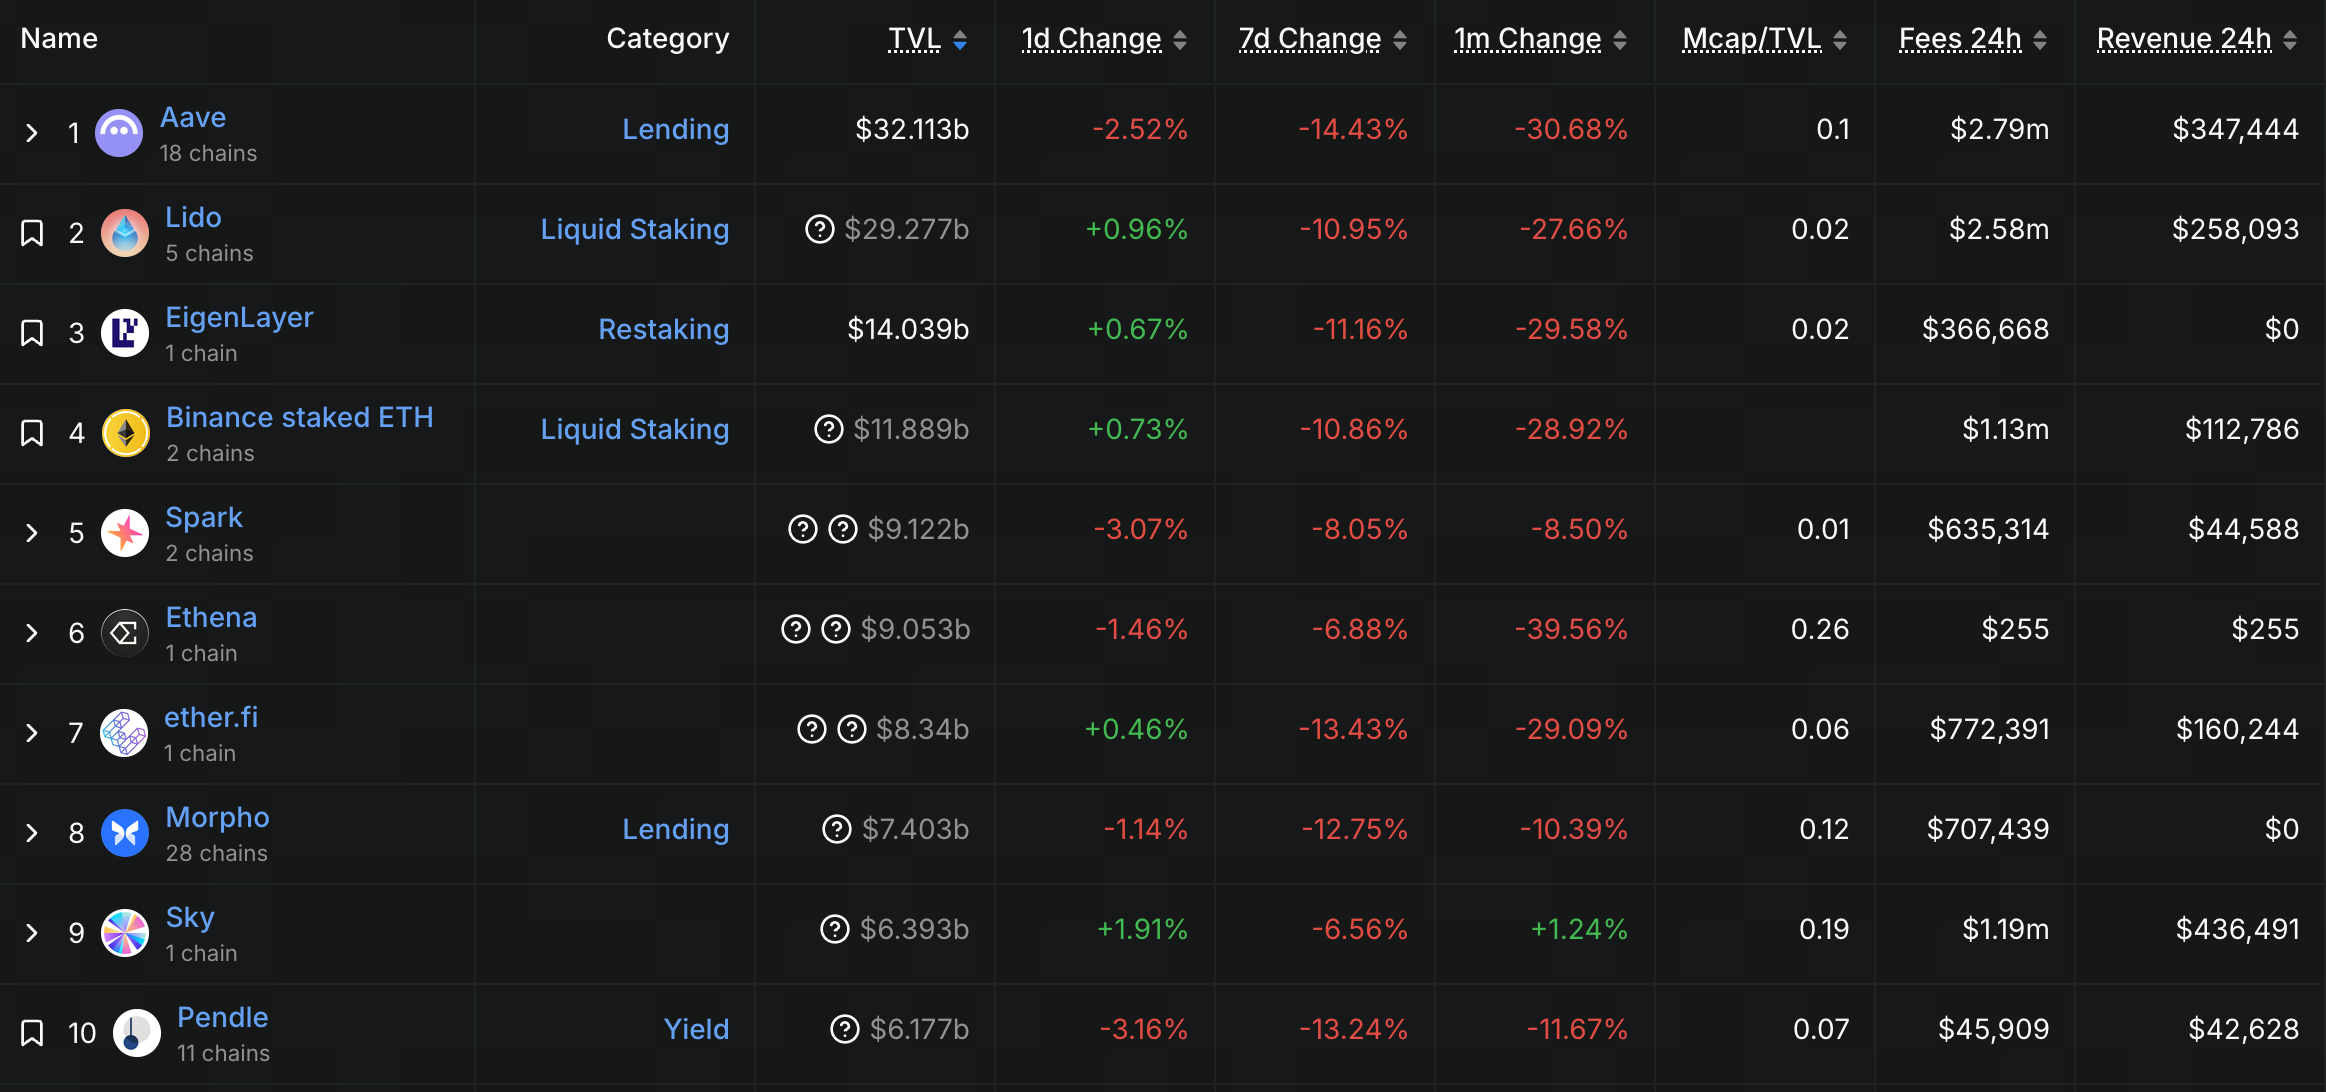The height and width of the screenshot is (1092, 2326).
Task: Open the Aave protocol link
Action: coord(192,117)
